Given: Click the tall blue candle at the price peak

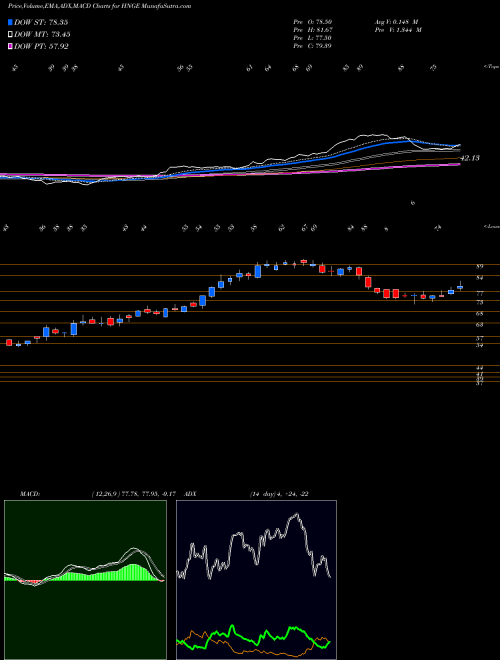Looking at the screenshot, I should coord(258,271).
